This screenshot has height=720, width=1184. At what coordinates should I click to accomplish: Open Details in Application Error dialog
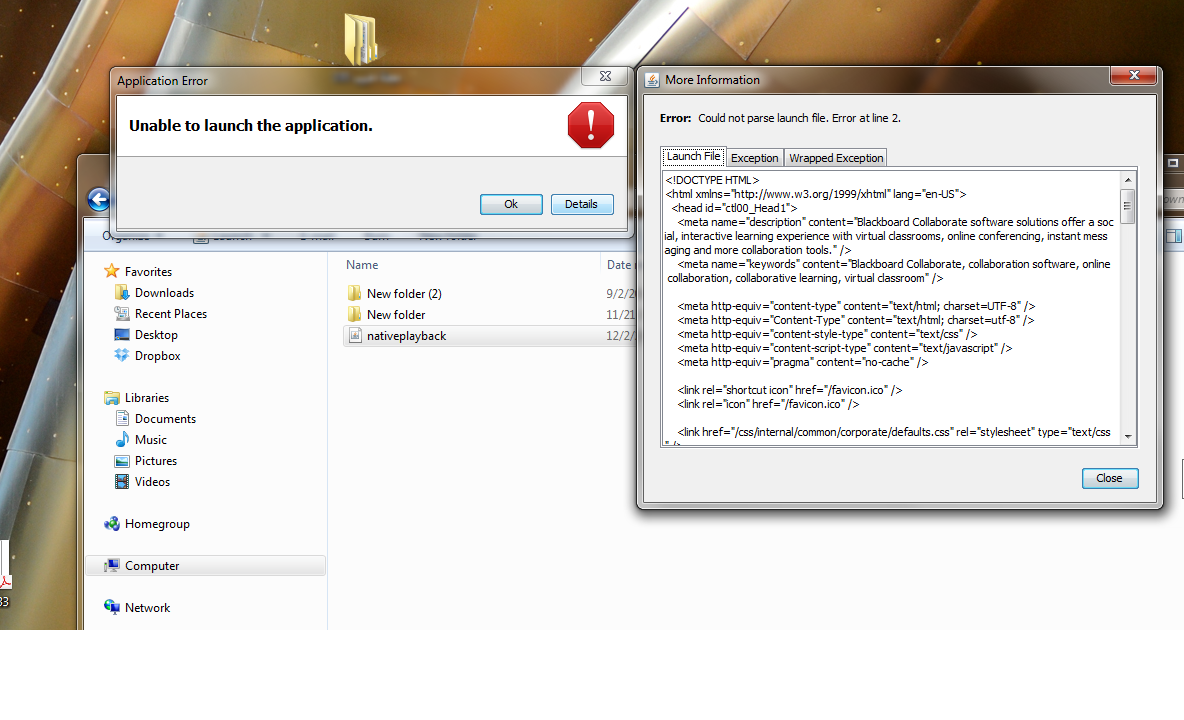coord(581,205)
